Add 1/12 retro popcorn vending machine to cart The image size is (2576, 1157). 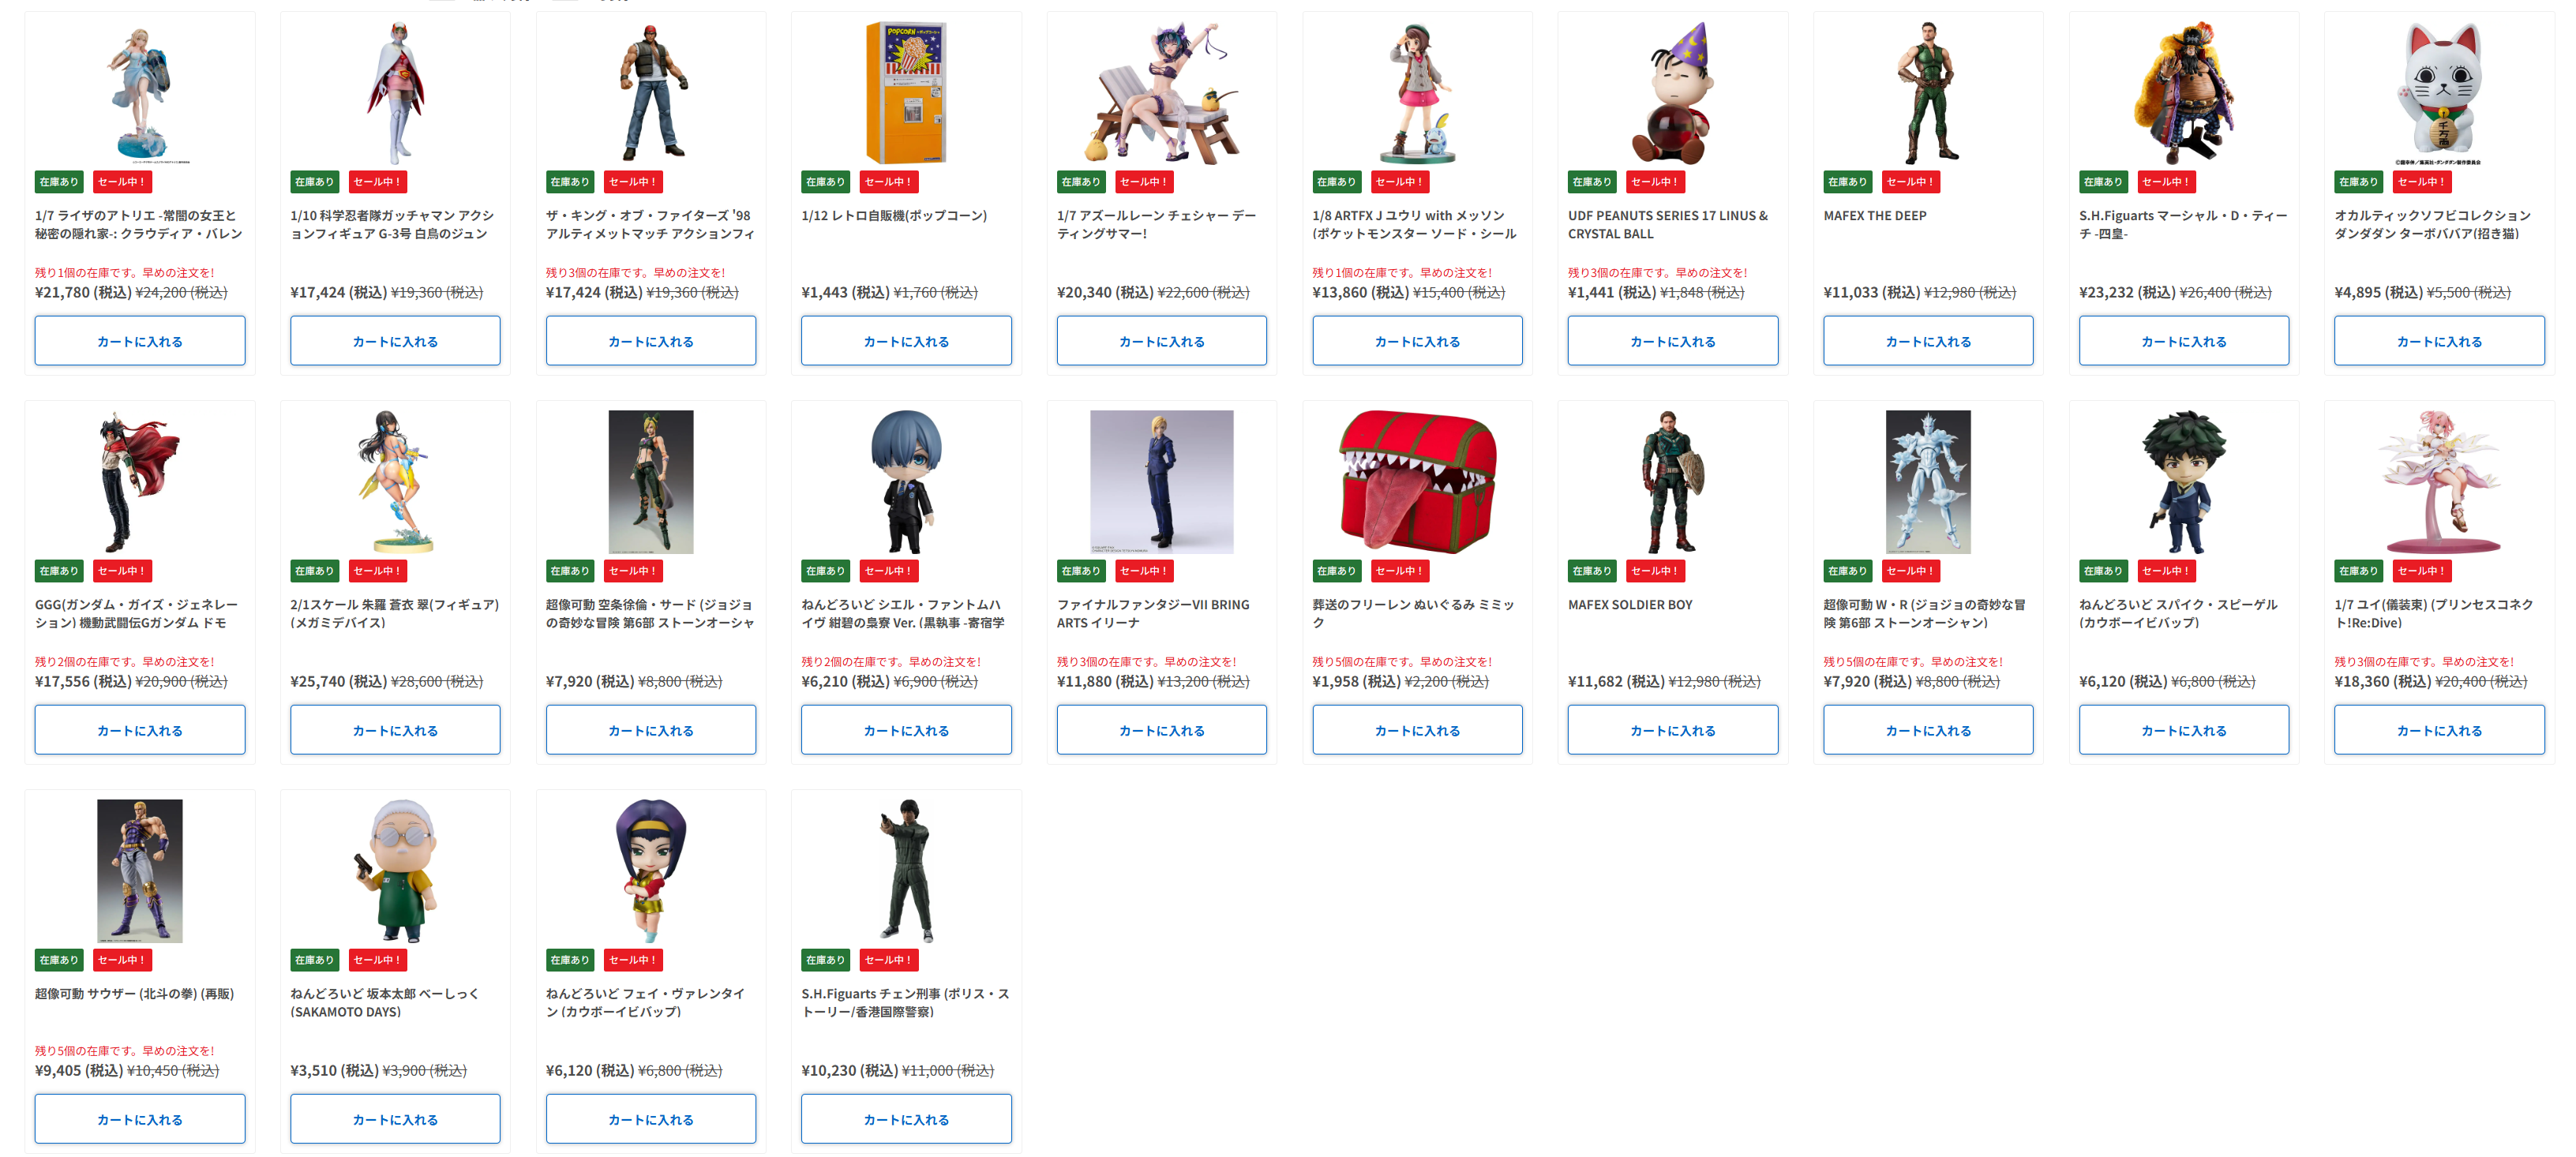(905, 341)
